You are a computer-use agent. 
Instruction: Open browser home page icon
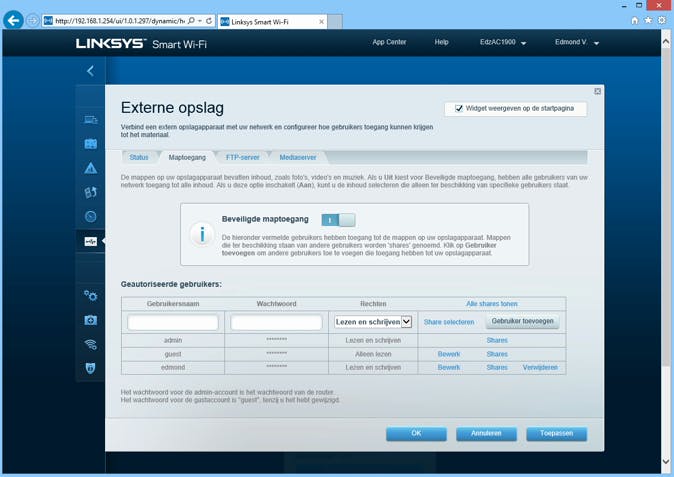click(x=634, y=20)
